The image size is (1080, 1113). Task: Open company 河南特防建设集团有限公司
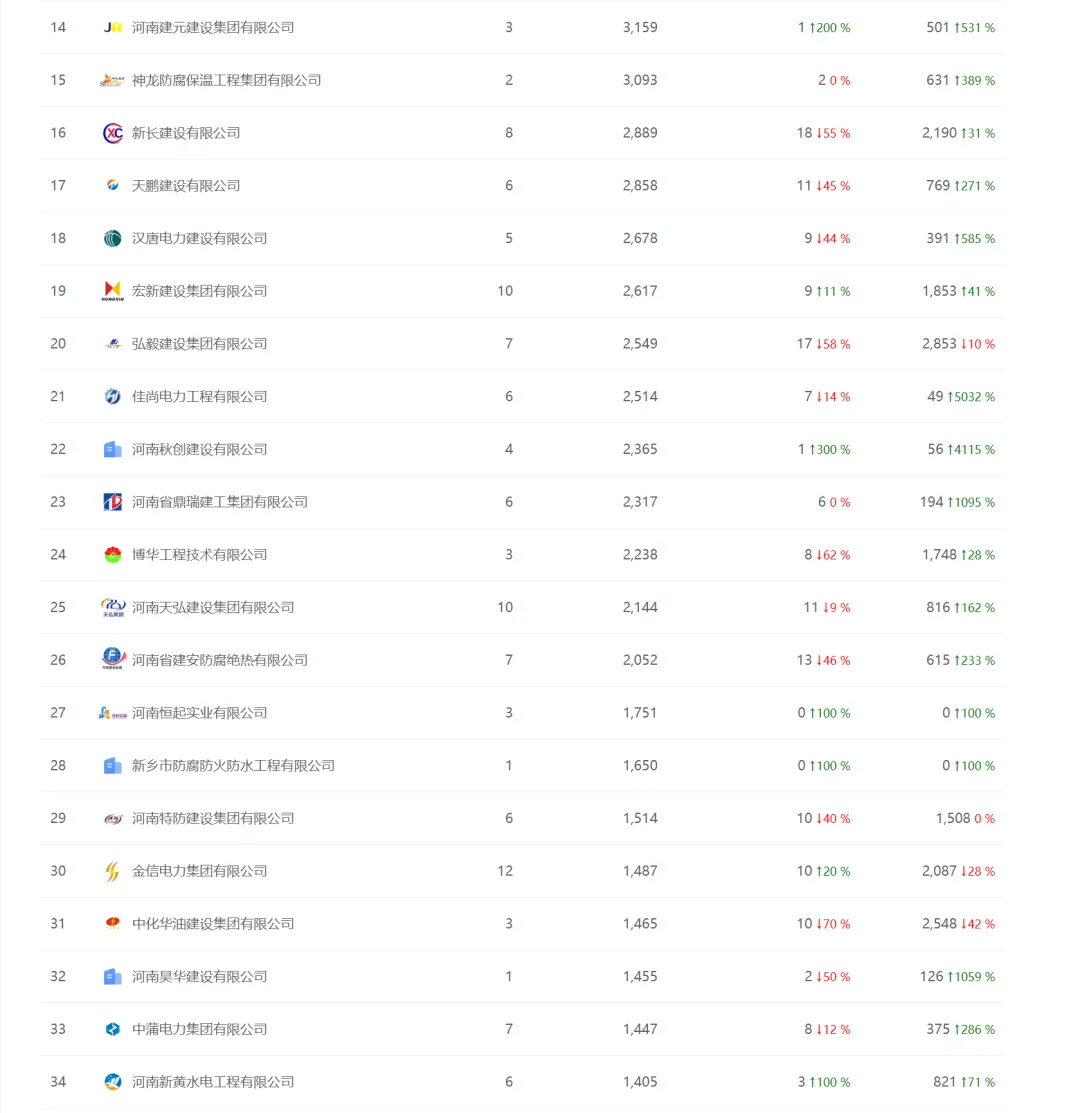[x=213, y=818]
